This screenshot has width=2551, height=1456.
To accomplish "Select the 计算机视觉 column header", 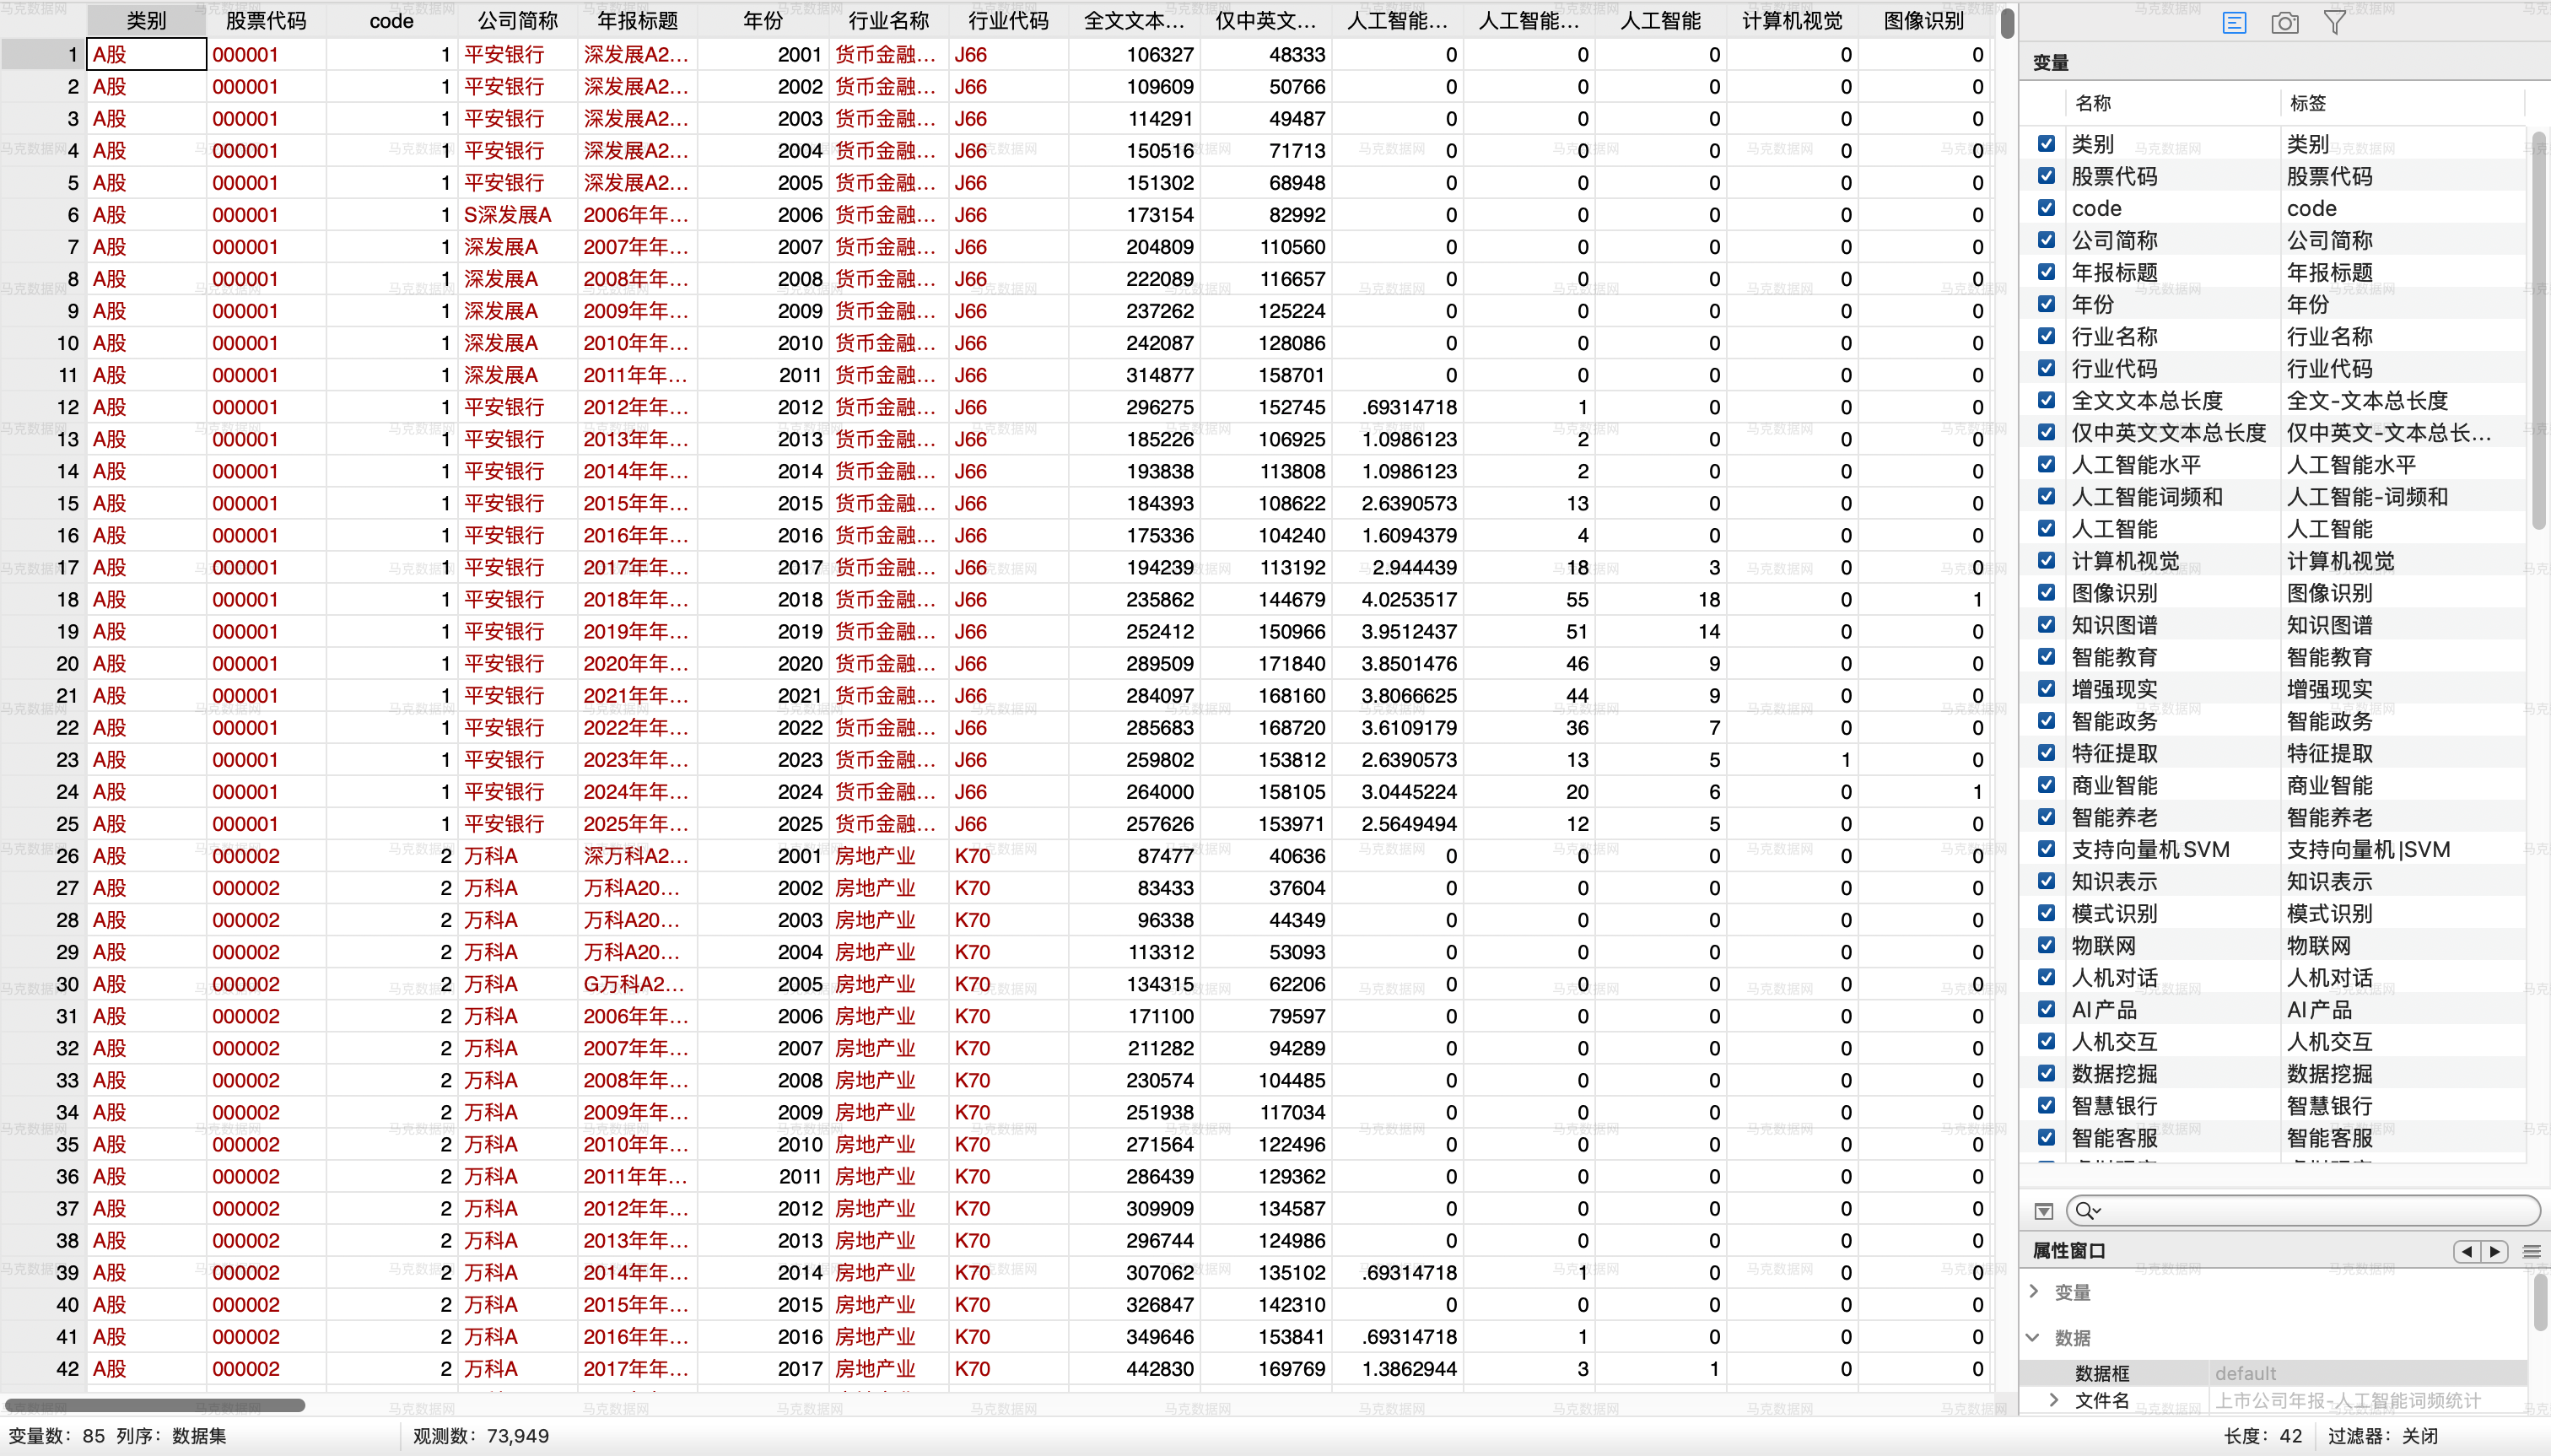I will click(x=1792, y=20).
